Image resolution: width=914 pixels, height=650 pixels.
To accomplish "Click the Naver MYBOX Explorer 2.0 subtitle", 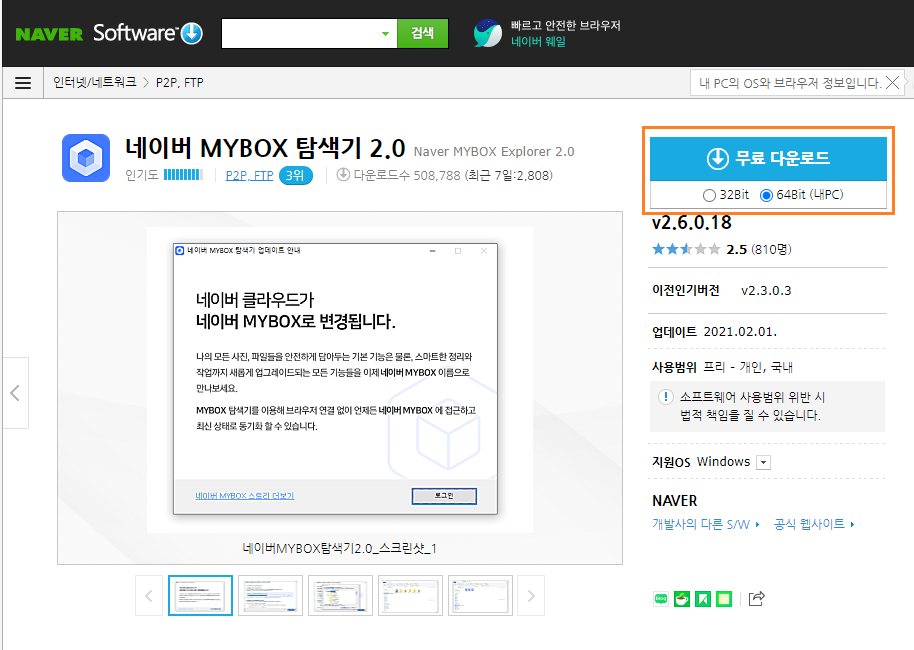I will (494, 152).
